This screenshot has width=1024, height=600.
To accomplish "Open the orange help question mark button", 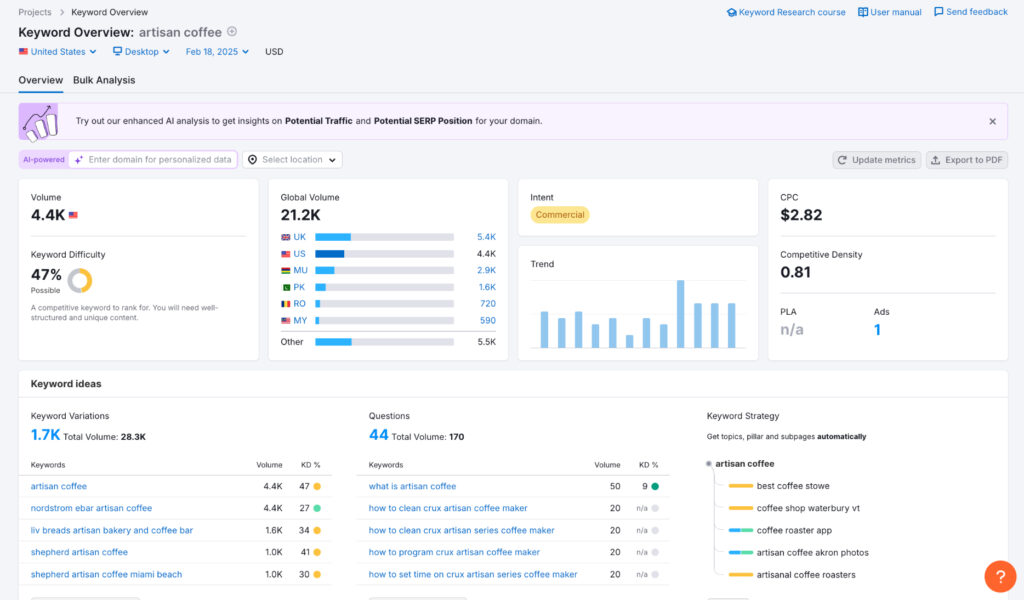I will [x=1001, y=577].
